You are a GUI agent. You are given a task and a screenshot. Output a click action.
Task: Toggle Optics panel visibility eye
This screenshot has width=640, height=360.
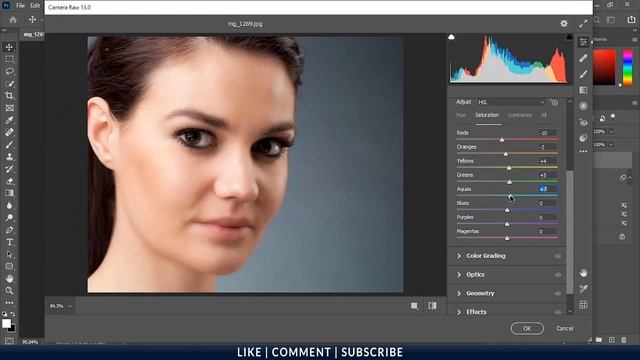558,275
